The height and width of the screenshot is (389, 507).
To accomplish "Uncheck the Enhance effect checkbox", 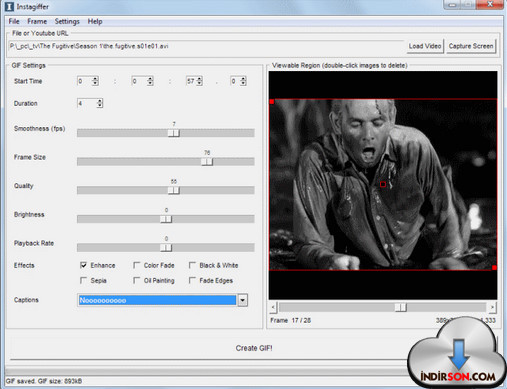I will tap(84, 265).
